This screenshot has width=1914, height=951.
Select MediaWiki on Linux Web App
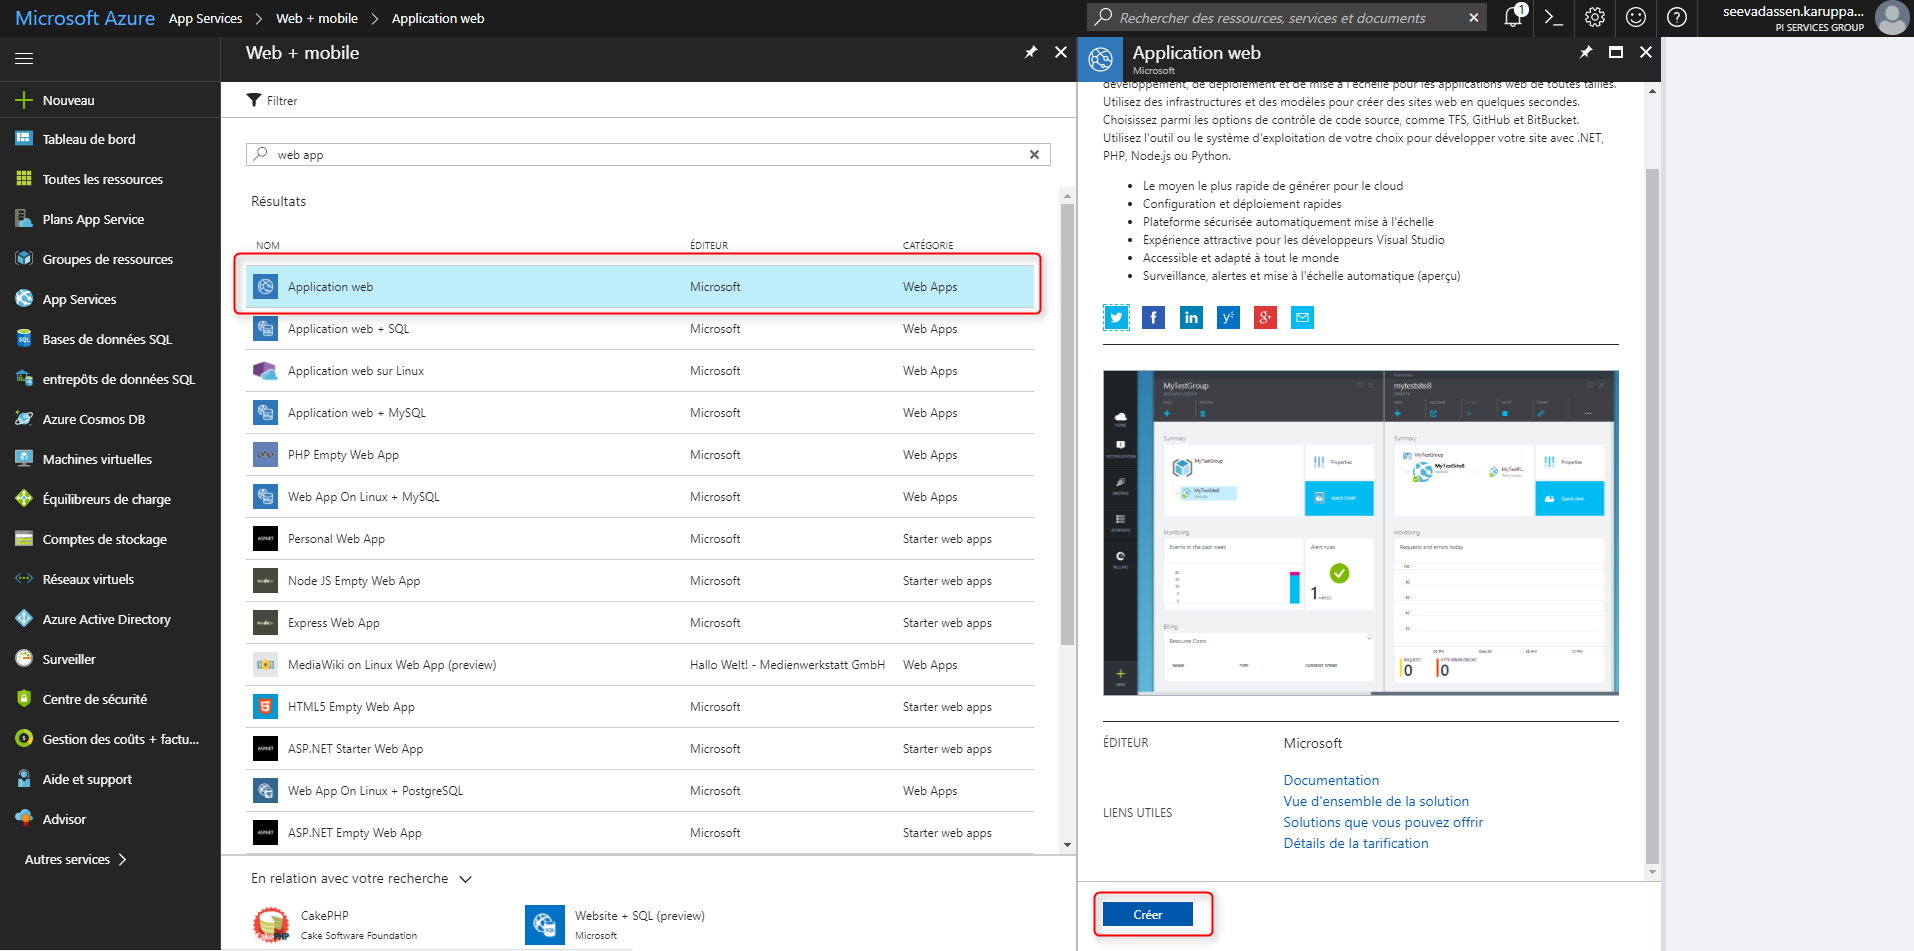[640, 665]
